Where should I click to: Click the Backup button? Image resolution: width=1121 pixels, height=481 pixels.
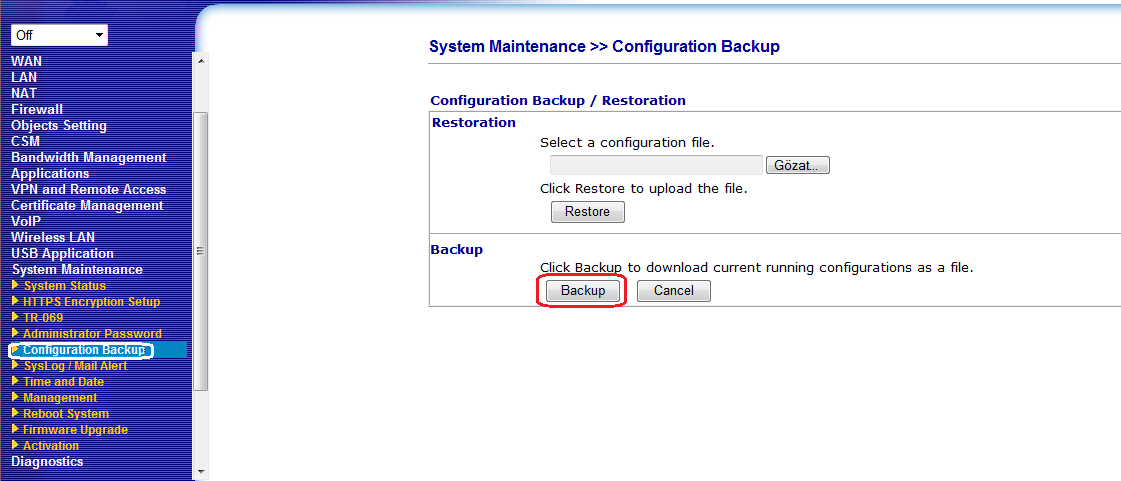pos(583,291)
